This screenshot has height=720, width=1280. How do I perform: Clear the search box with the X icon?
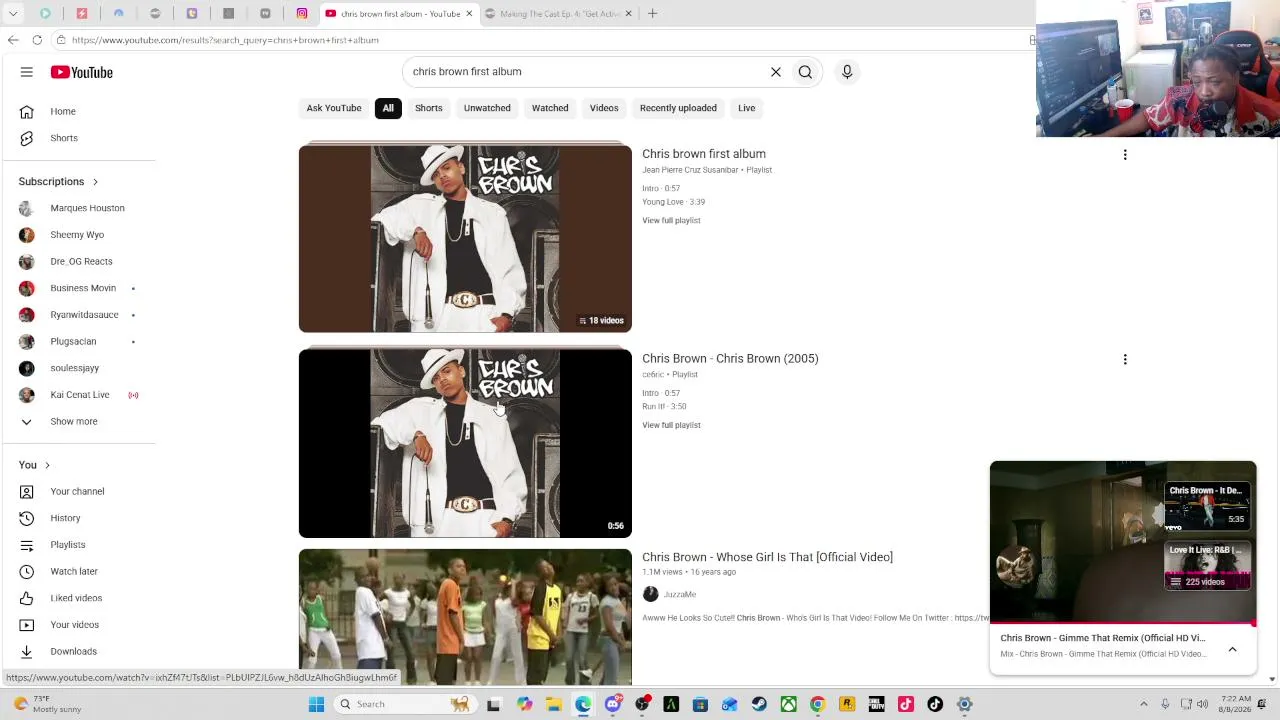(776, 72)
